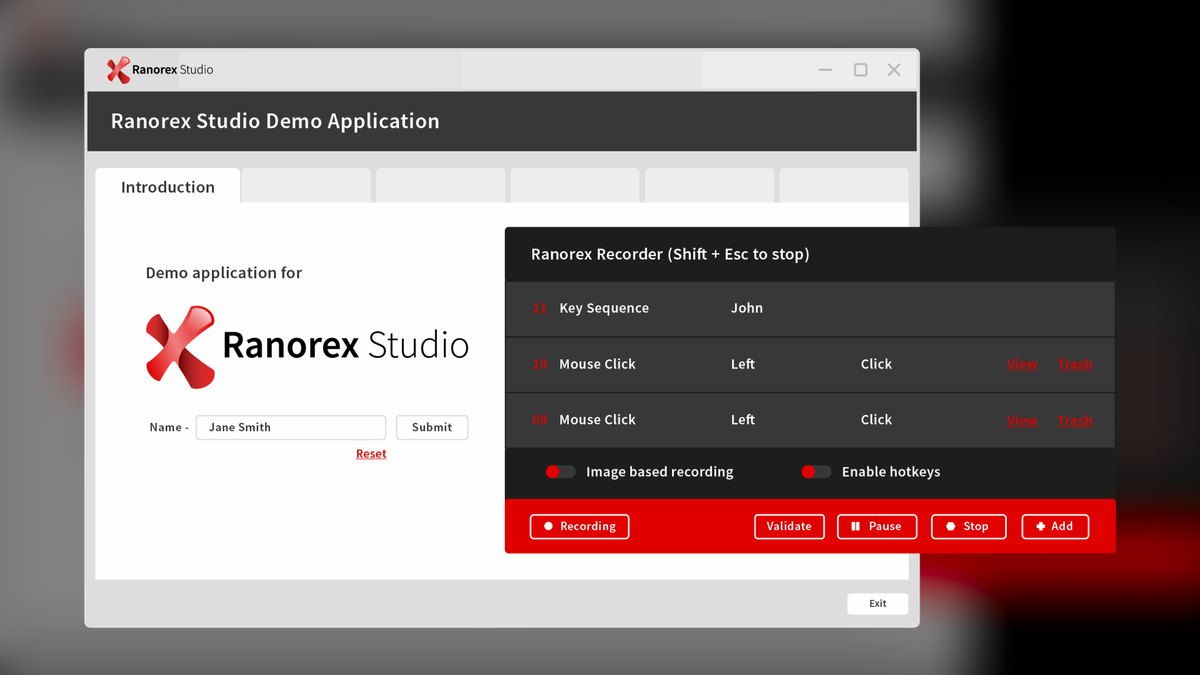Select Mouse Click text in step 09

(597, 420)
